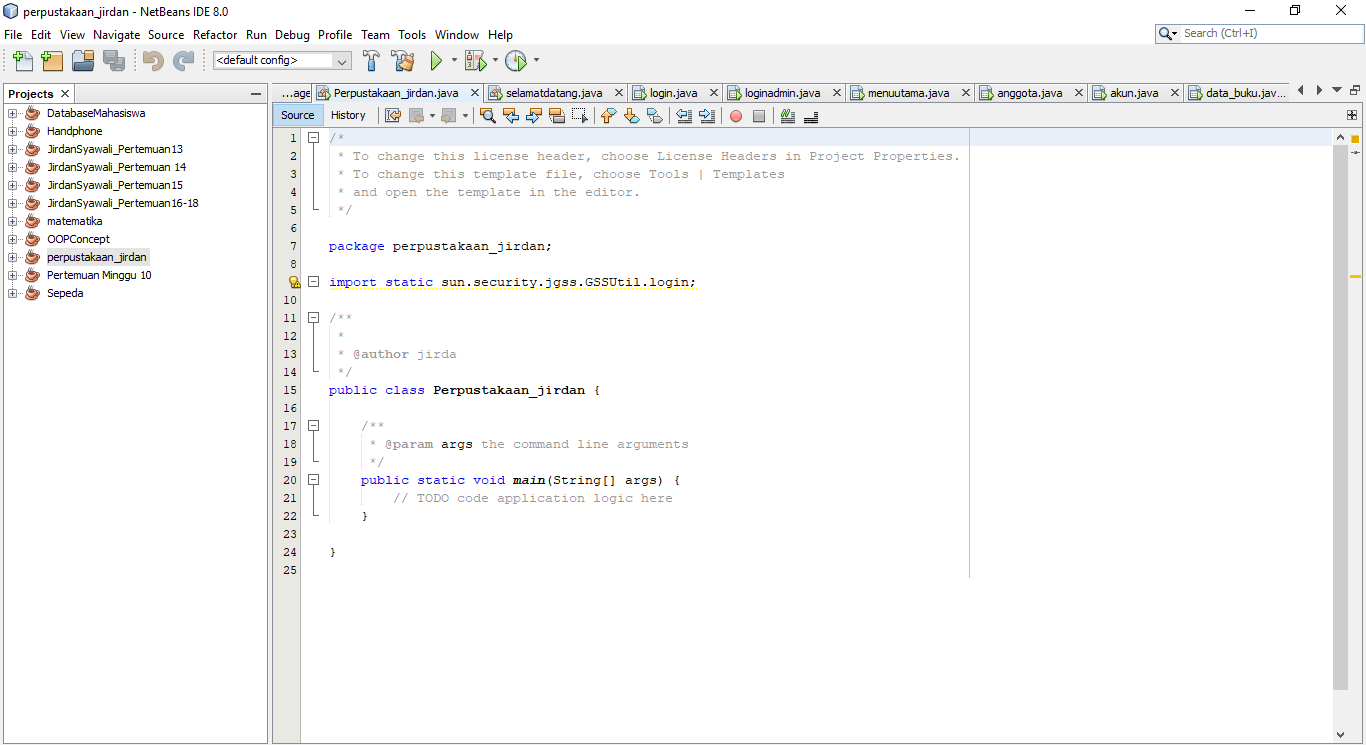Click the Undo icon in the toolbar
The image size is (1366, 745).
(x=152, y=61)
